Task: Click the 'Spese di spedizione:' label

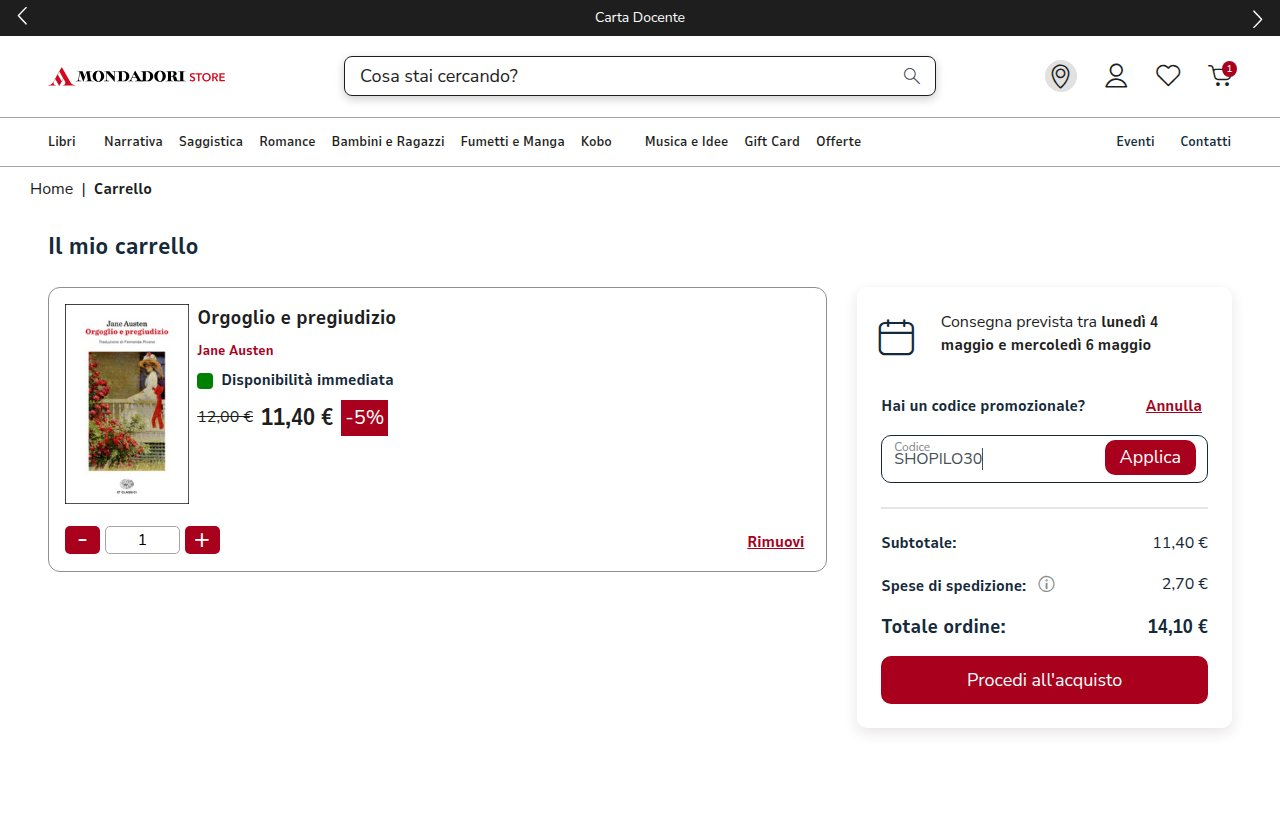Action: pyautogui.click(x=954, y=586)
